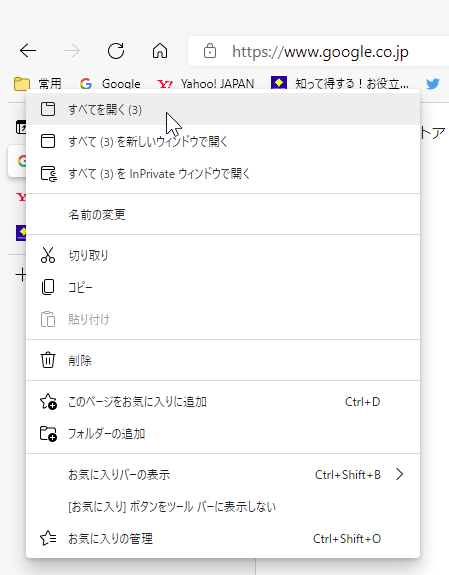Click the Yahoo! JAPAN bookmark
Screen dimensions: 449x575
click(206, 84)
